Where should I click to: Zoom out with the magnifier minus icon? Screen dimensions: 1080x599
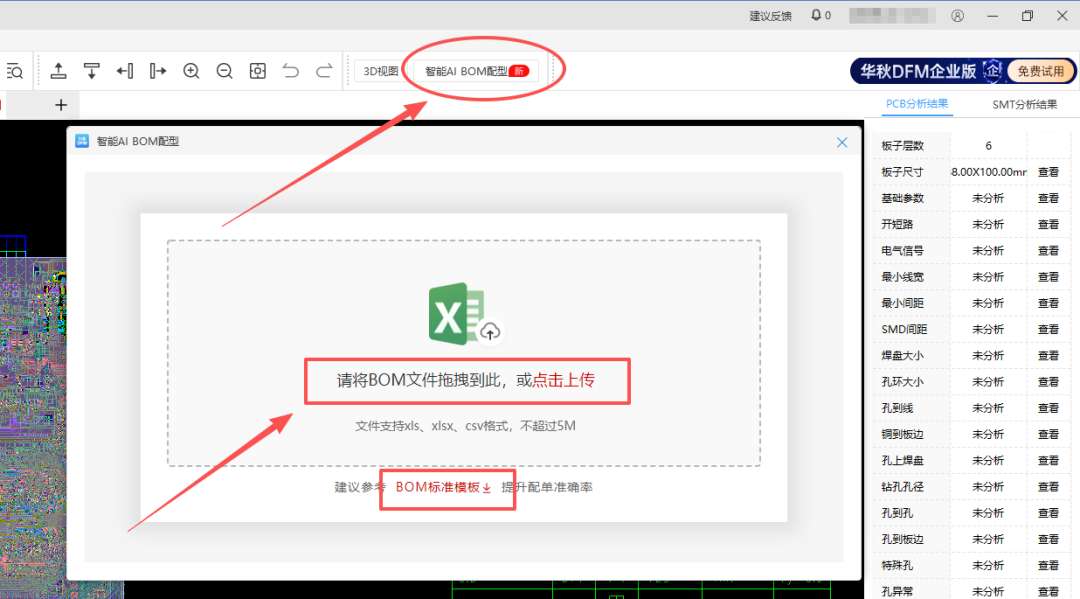point(224,71)
